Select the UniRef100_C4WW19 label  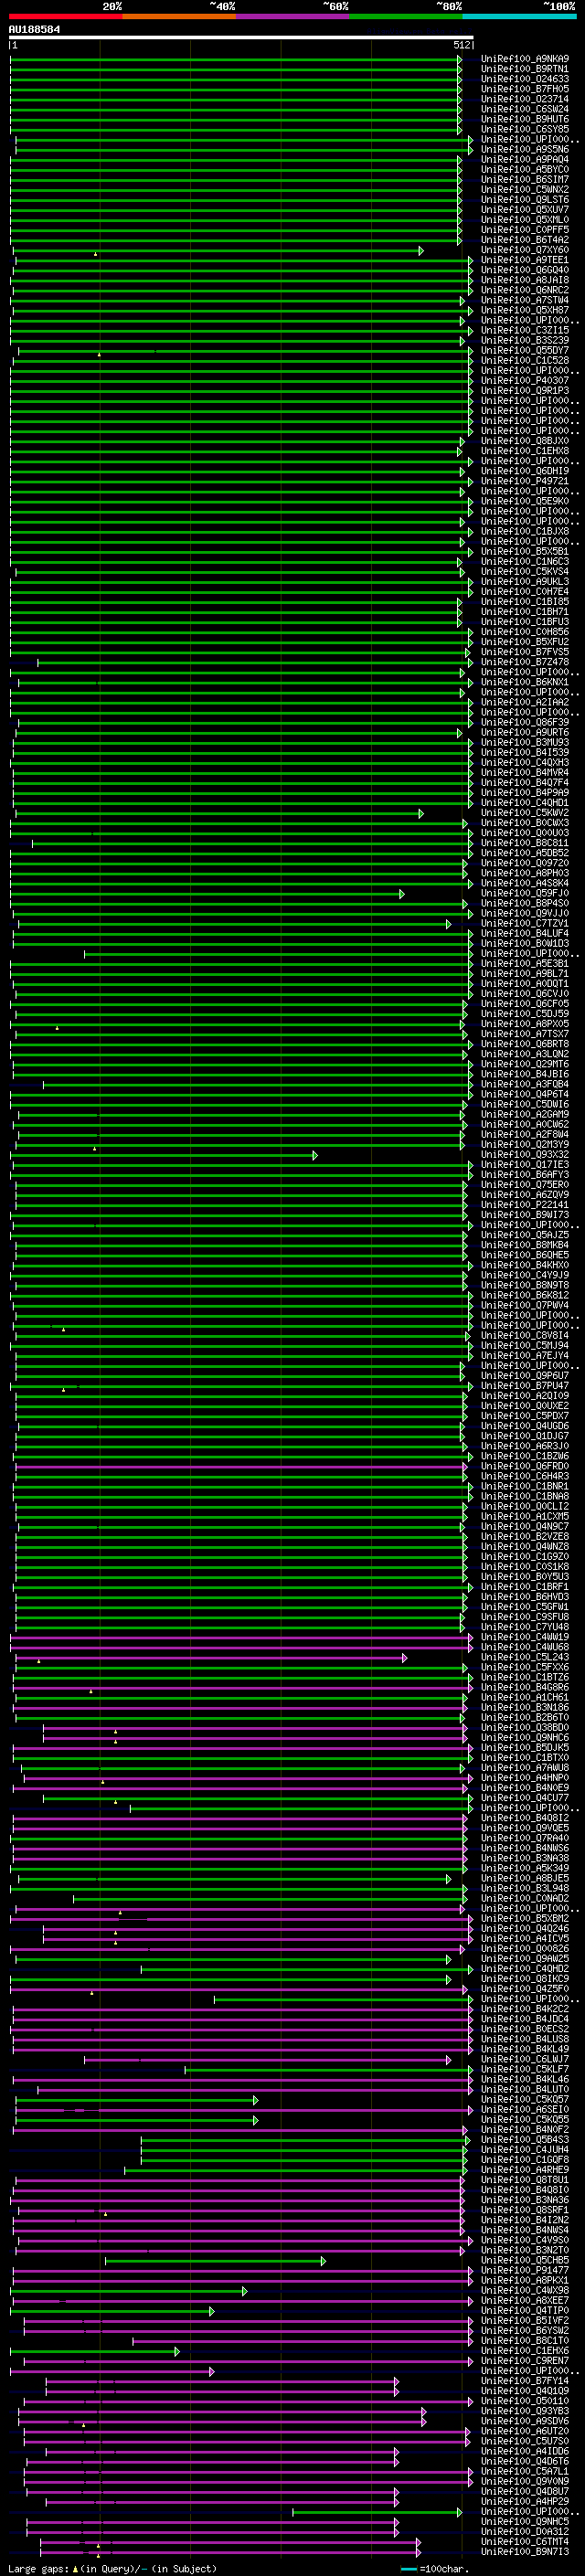524,1636
